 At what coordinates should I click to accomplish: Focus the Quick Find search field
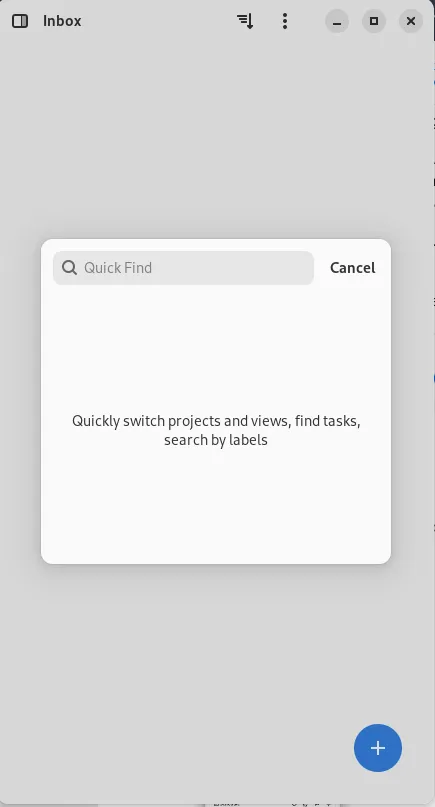[183, 268]
